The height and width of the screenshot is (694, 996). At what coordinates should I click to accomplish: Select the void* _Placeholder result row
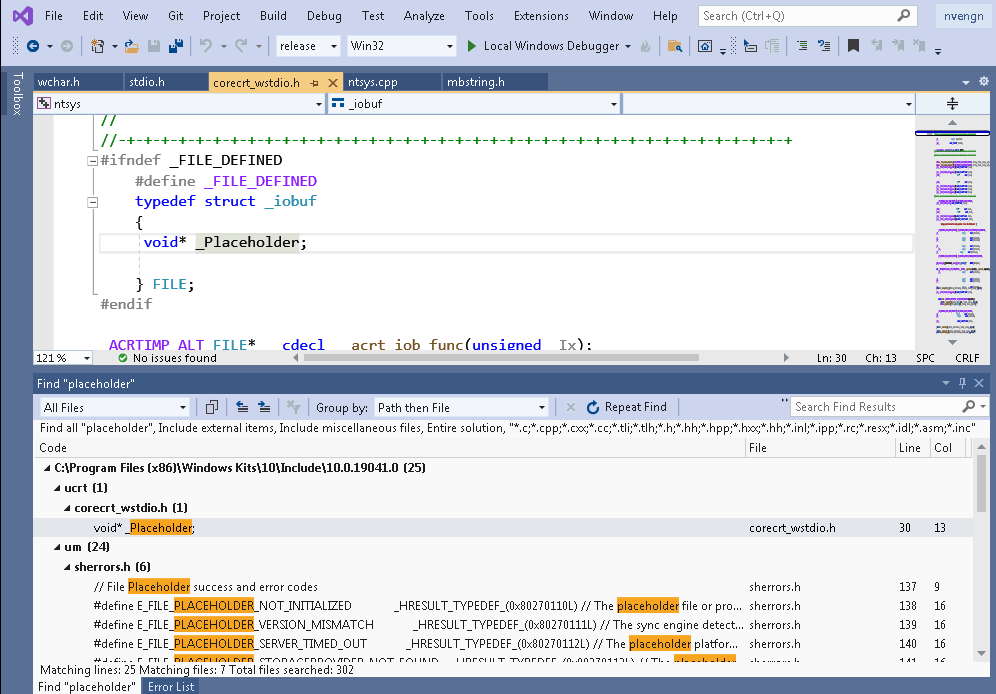(x=503, y=528)
